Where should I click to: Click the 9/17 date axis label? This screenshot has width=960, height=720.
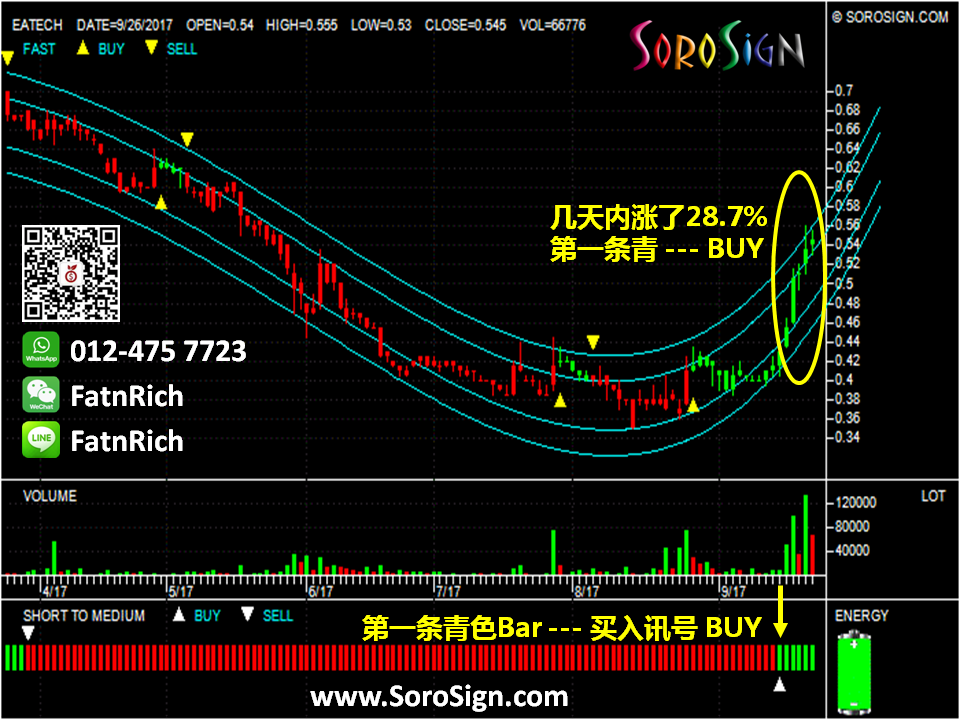[x=733, y=591]
